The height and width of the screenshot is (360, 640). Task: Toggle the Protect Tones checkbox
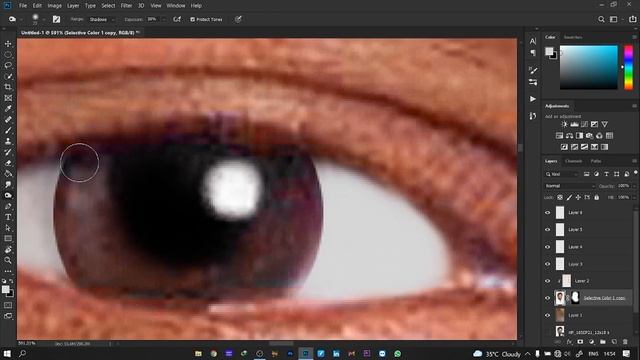coord(192,19)
